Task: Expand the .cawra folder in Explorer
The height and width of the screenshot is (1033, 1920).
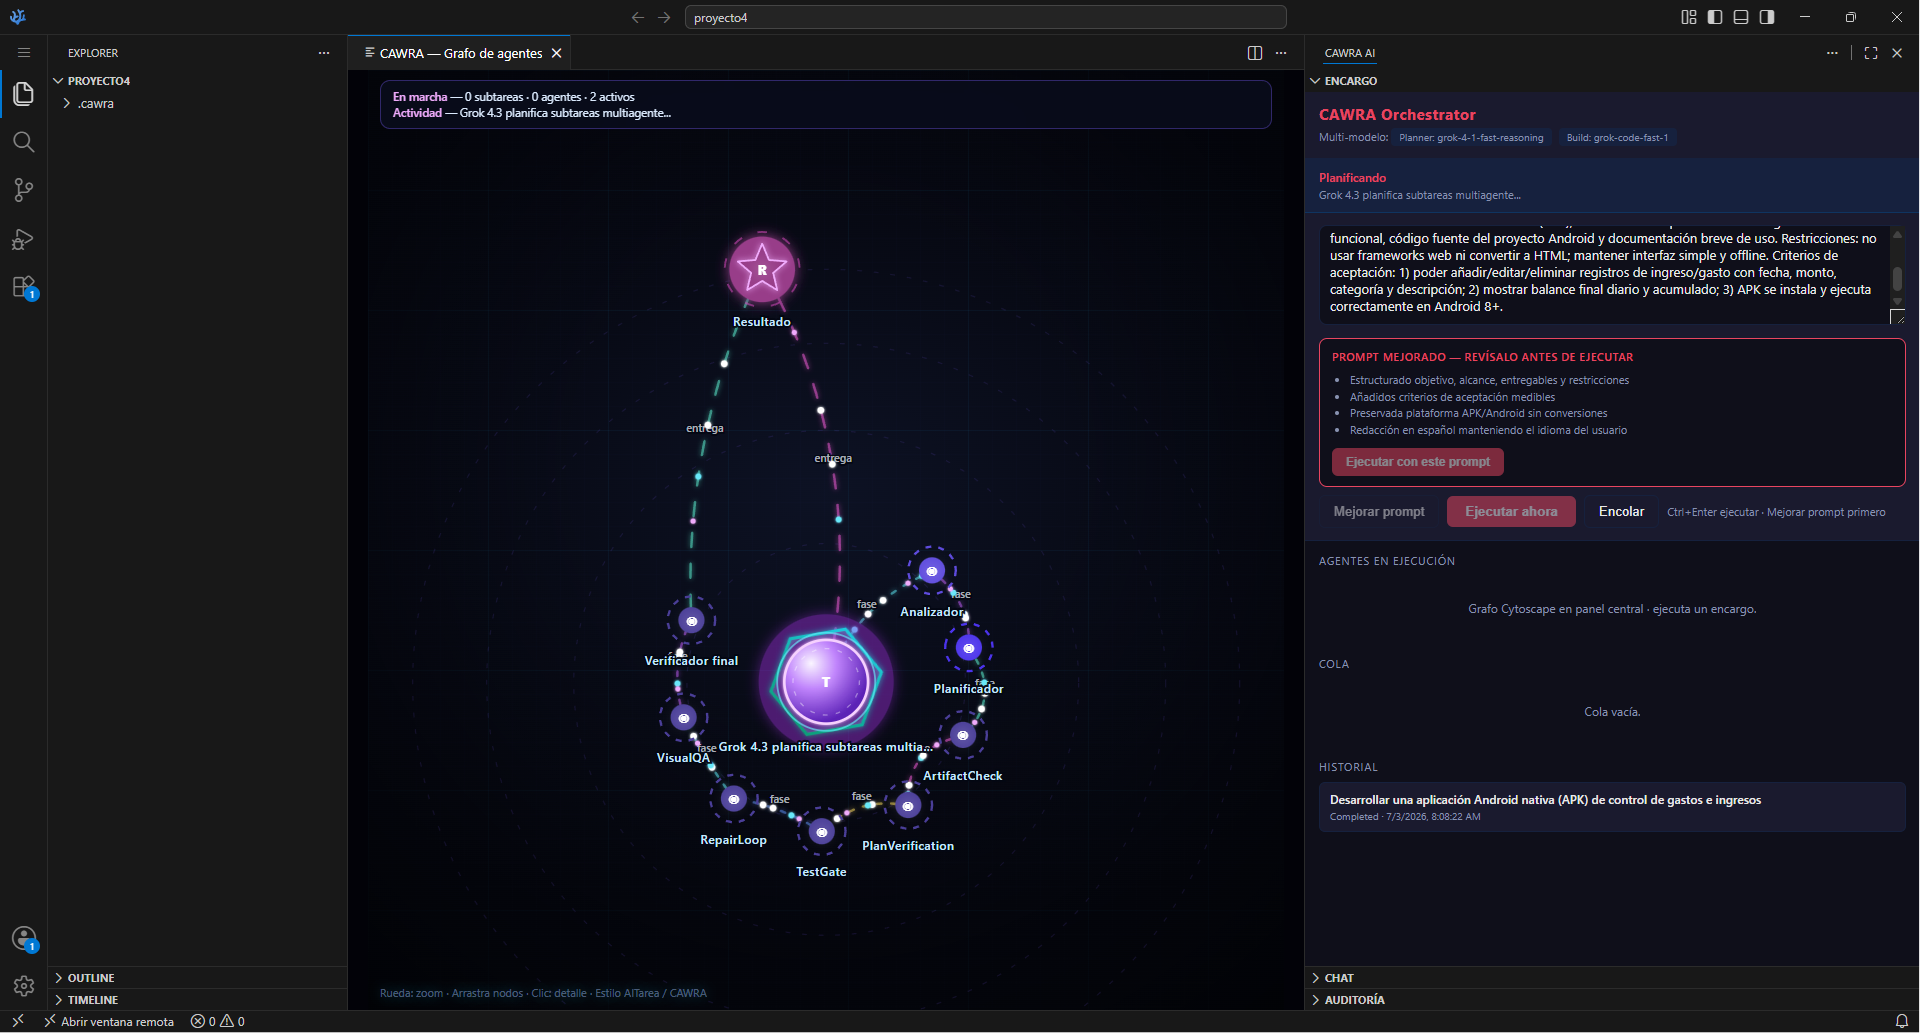Action: coord(95,104)
